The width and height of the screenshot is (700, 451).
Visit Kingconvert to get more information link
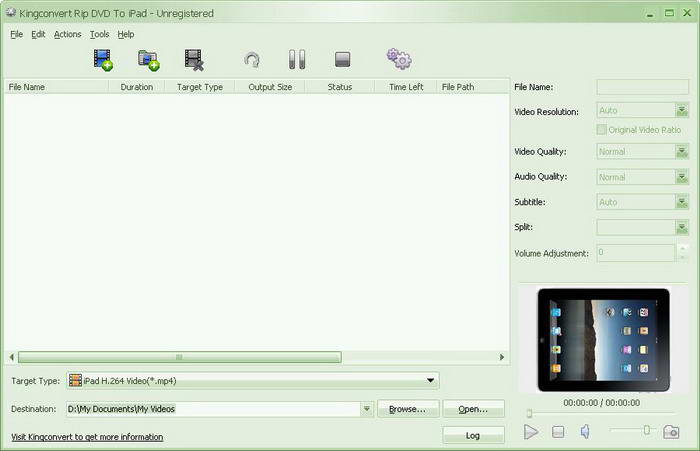pyautogui.click(x=87, y=437)
